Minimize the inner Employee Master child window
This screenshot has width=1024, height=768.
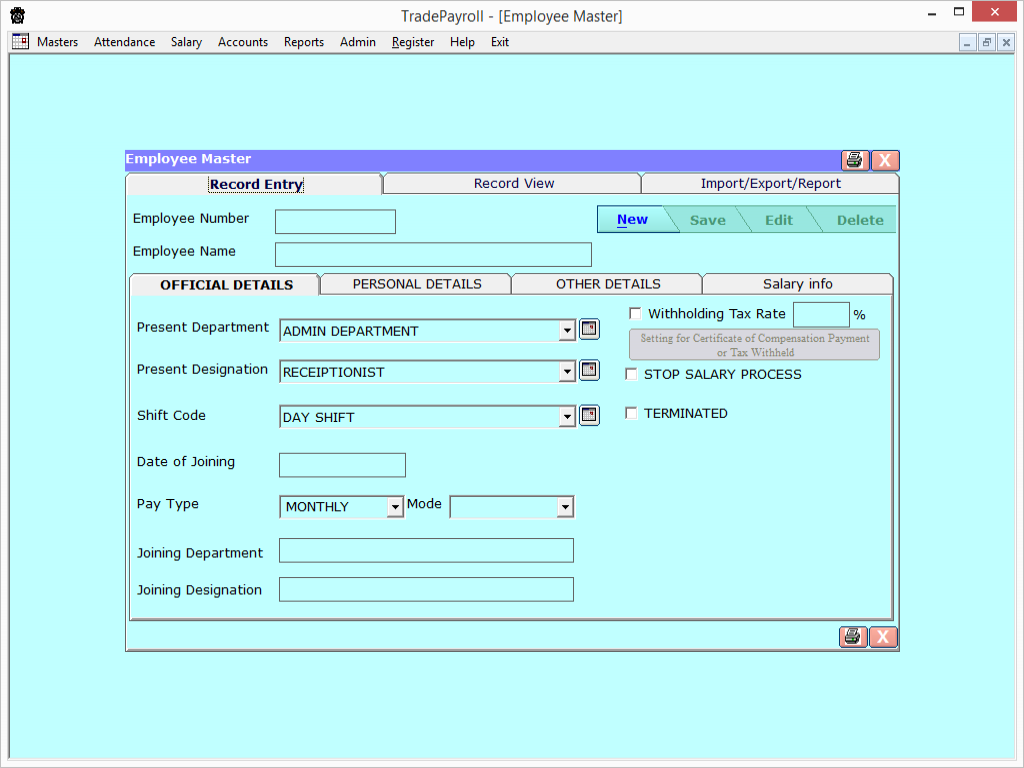[967, 43]
